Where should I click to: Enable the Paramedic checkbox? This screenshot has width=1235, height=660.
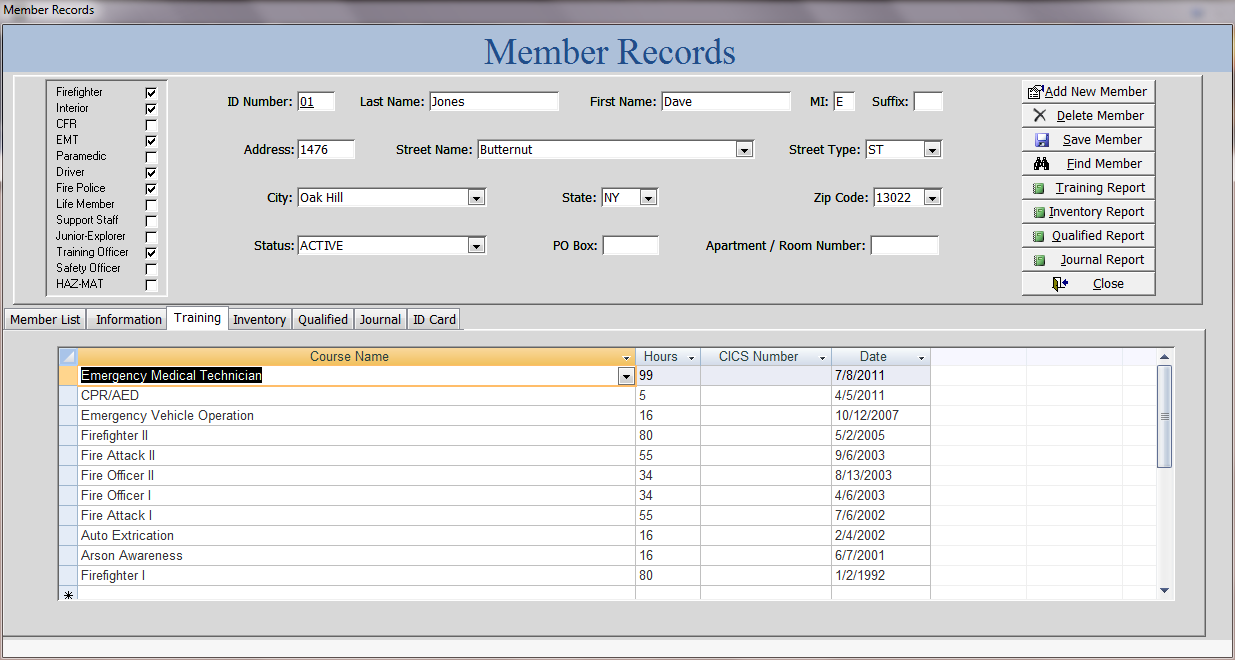click(151, 157)
